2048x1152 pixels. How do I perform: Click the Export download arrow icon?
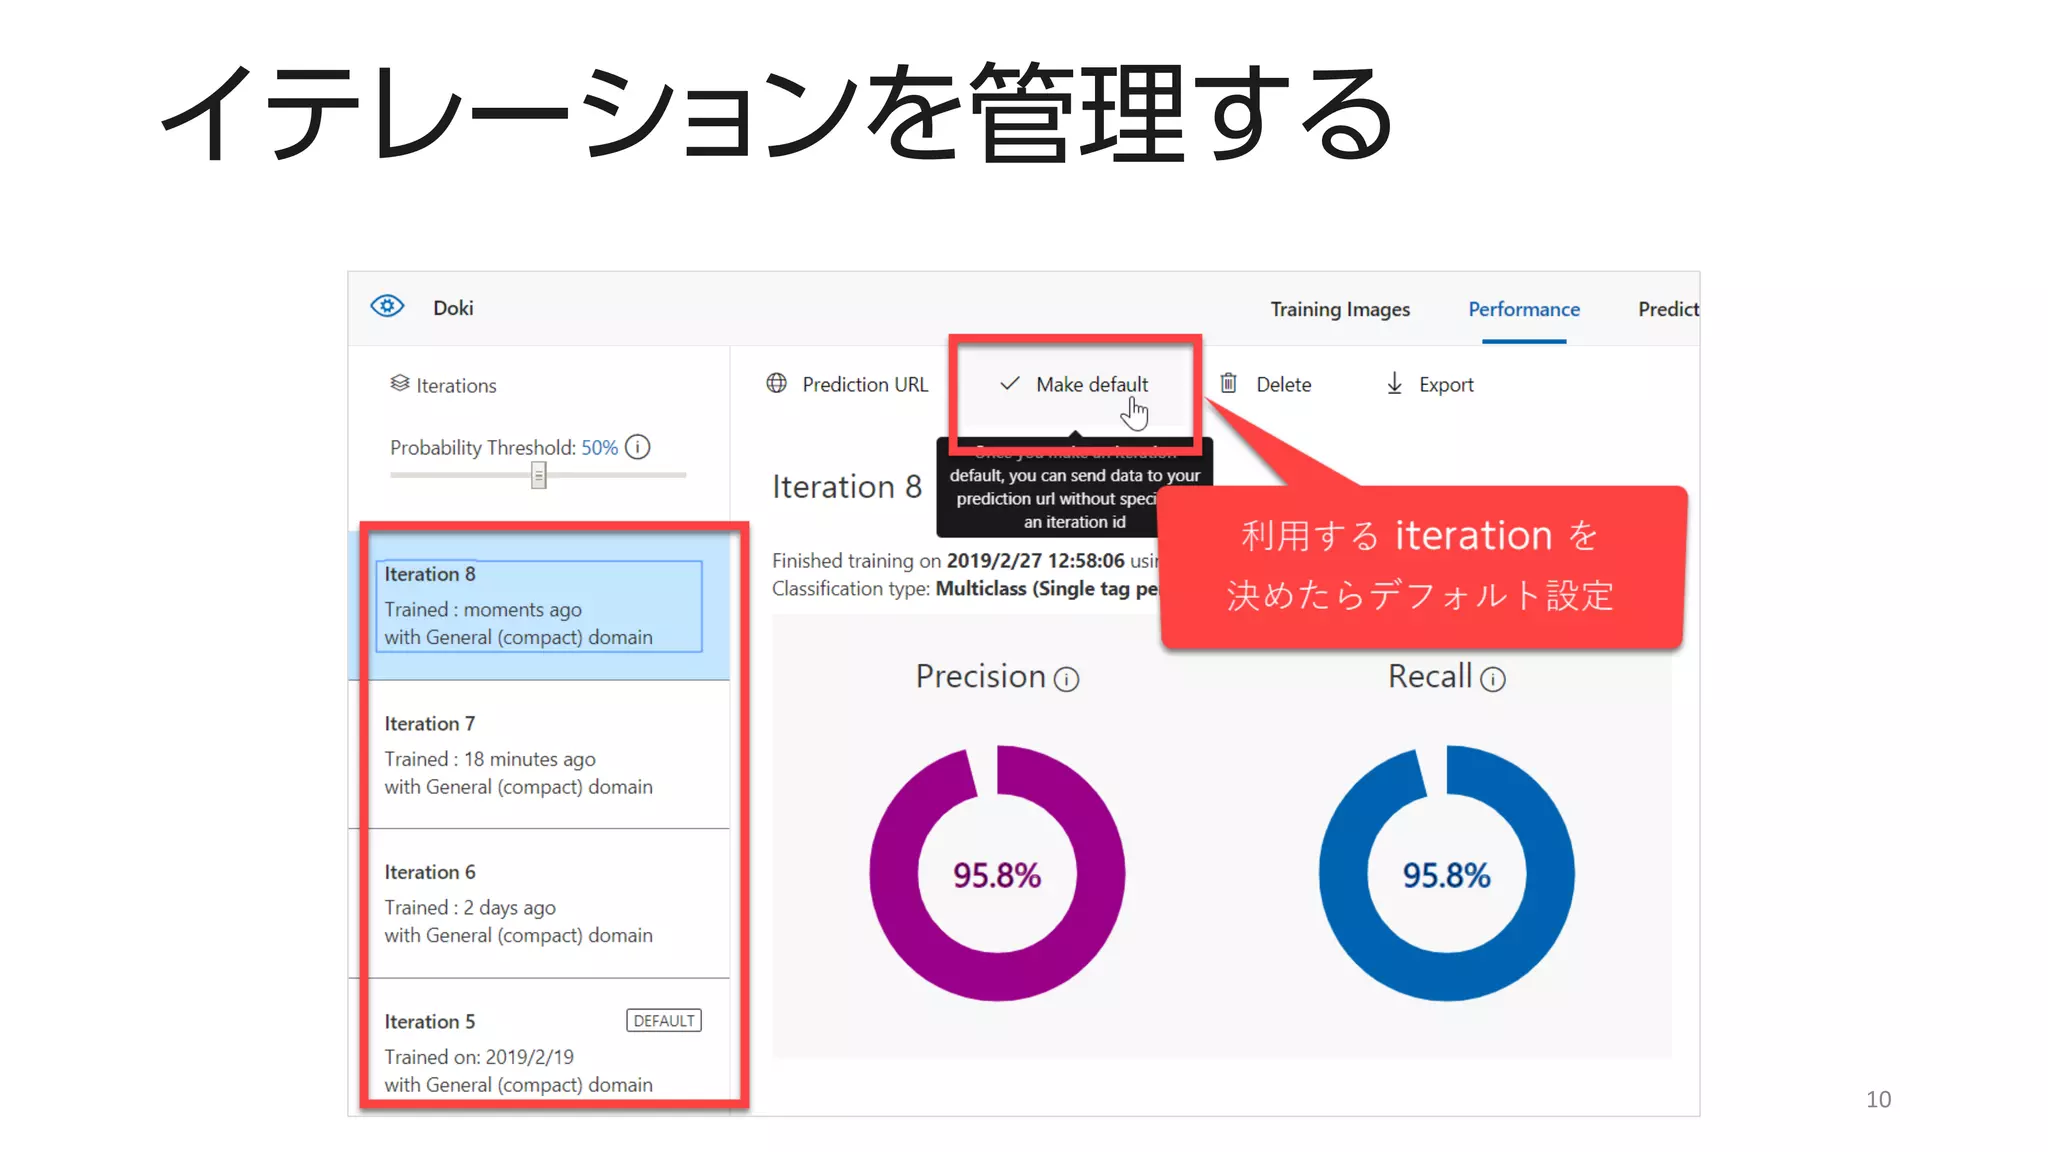click(1394, 383)
